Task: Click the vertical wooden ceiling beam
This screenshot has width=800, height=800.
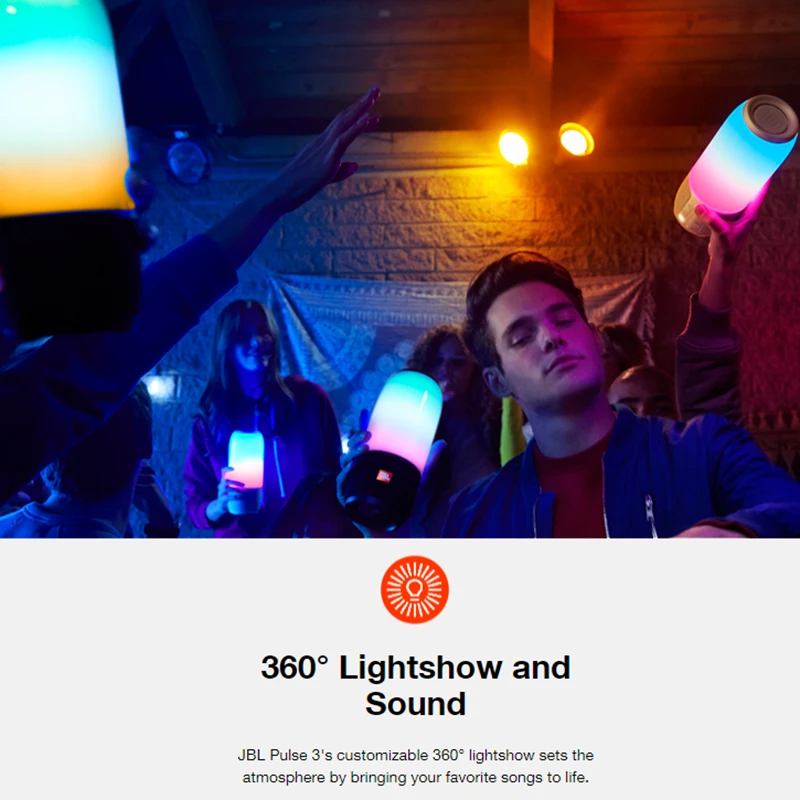Action: [541, 61]
